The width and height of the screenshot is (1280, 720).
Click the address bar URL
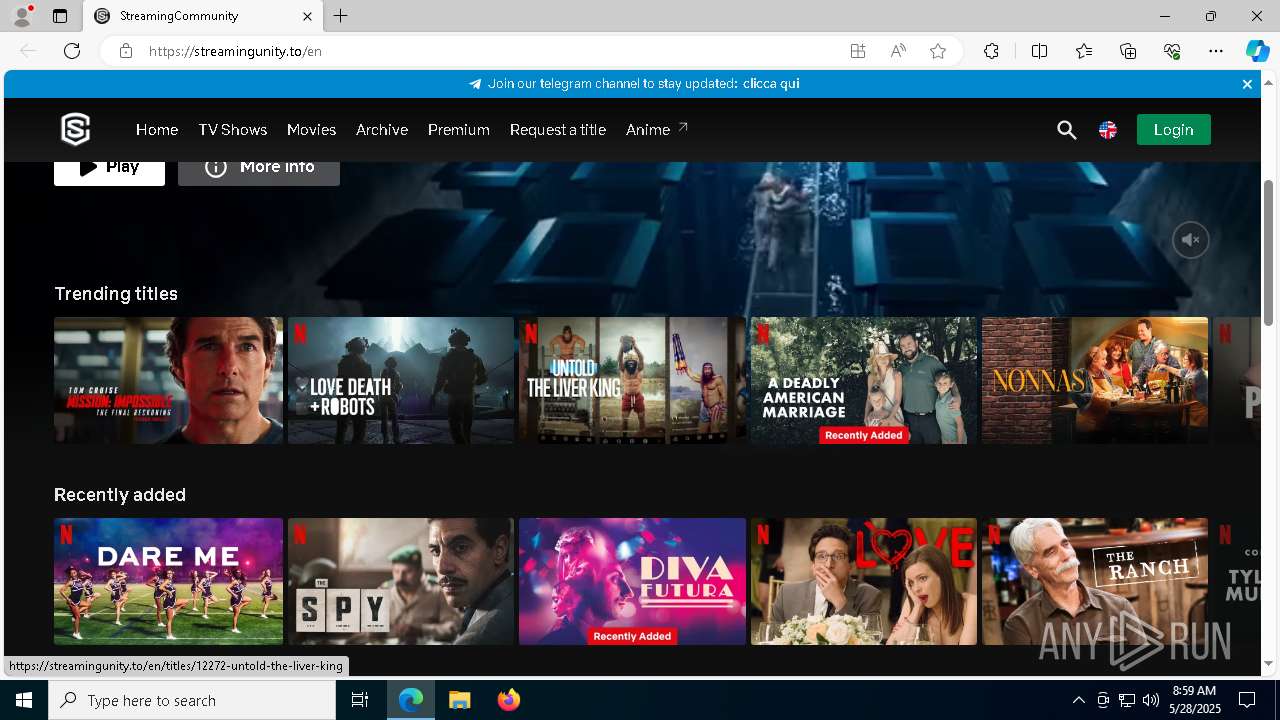point(236,51)
